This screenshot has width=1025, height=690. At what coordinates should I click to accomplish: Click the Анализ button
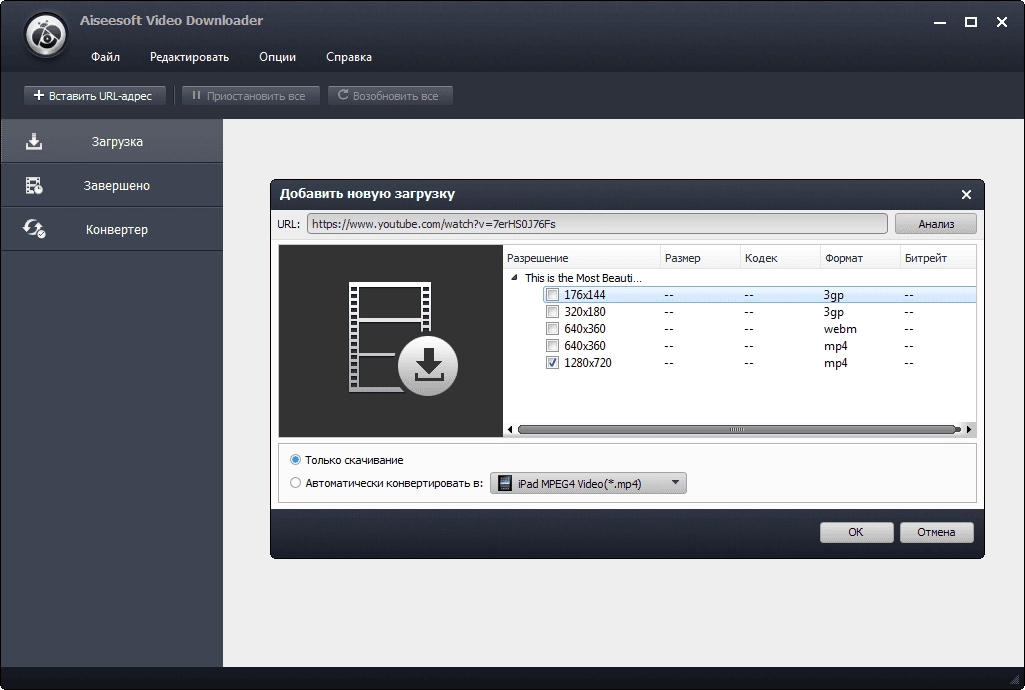coord(936,223)
